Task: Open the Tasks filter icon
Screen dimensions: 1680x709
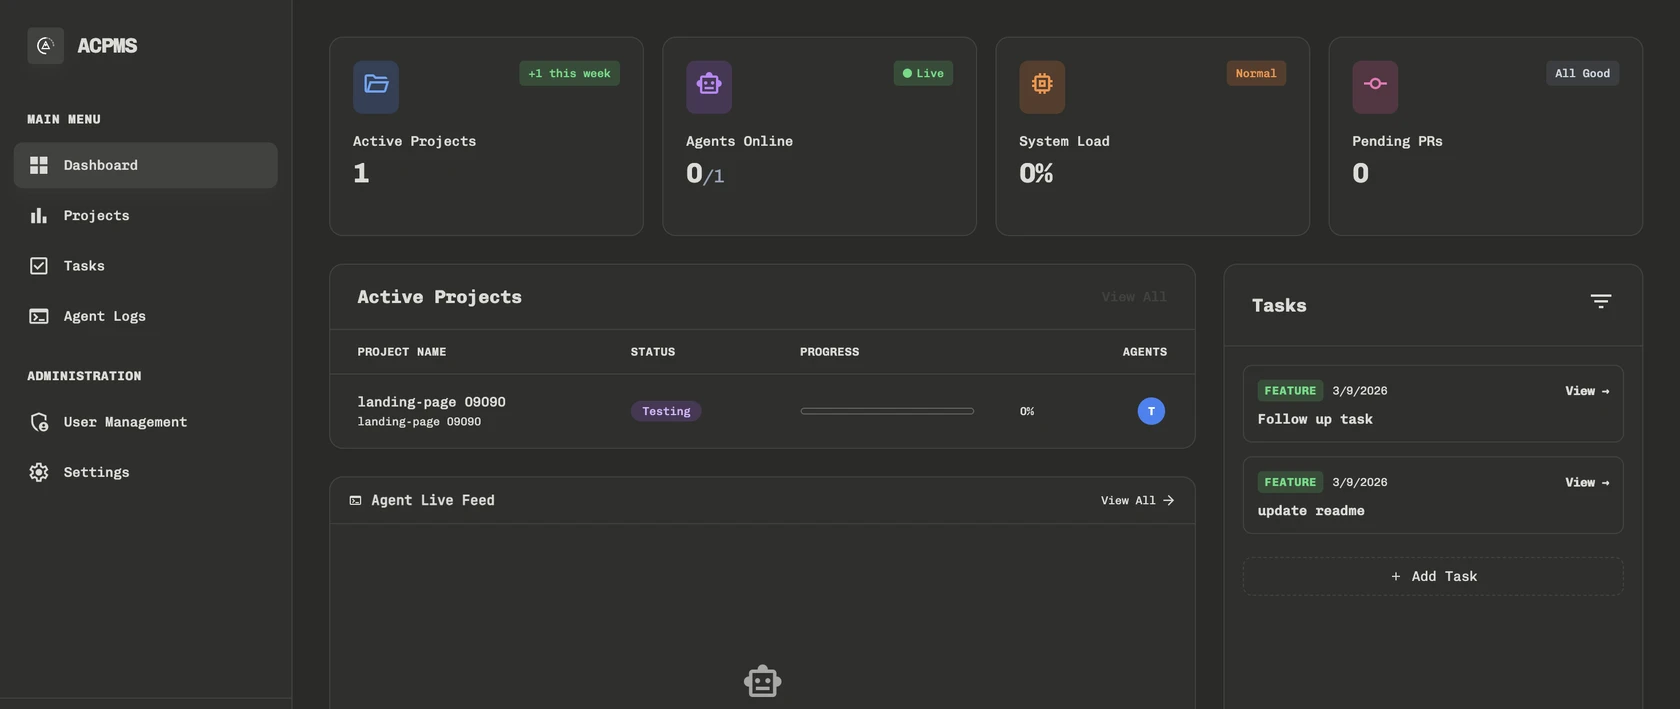Action: pos(1600,302)
